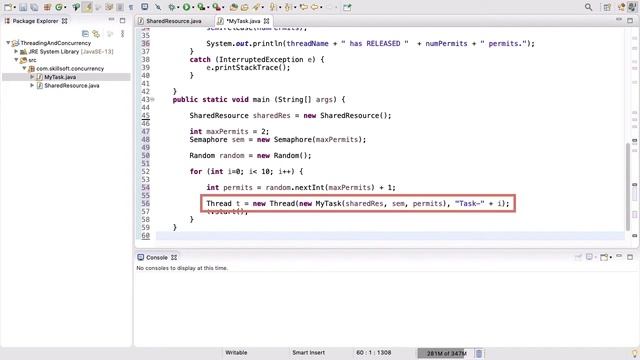Viewport: 640px width, 360px height.
Task: Select MyTask.java in Package Explorer
Action: (x=60, y=77)
